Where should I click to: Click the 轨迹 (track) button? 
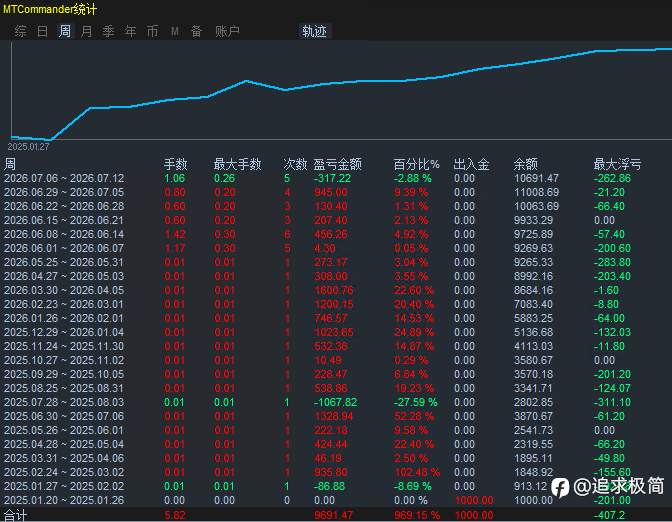pos(314,31)
